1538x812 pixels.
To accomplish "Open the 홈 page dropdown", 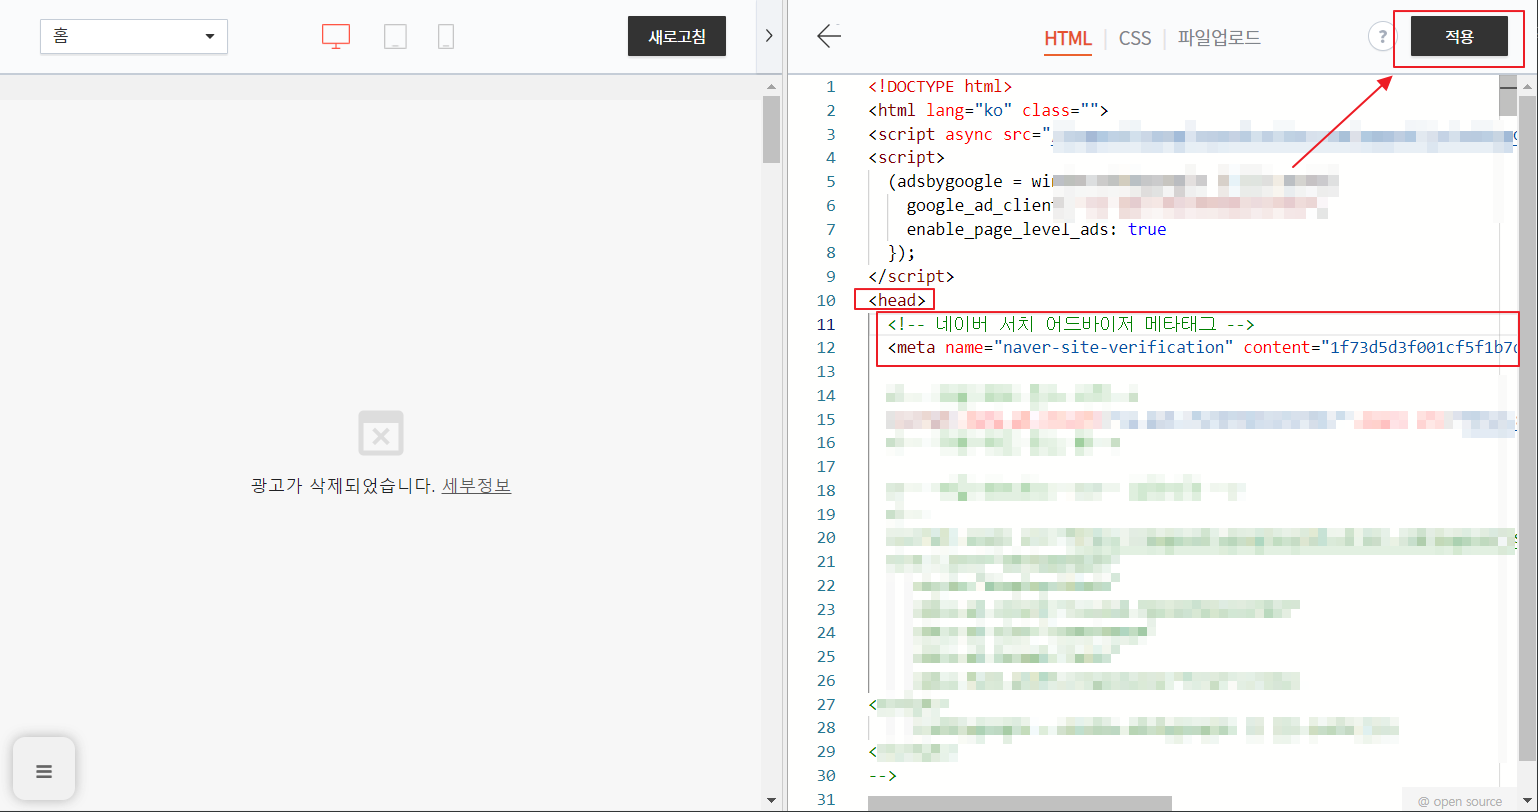I will [134, 36].
